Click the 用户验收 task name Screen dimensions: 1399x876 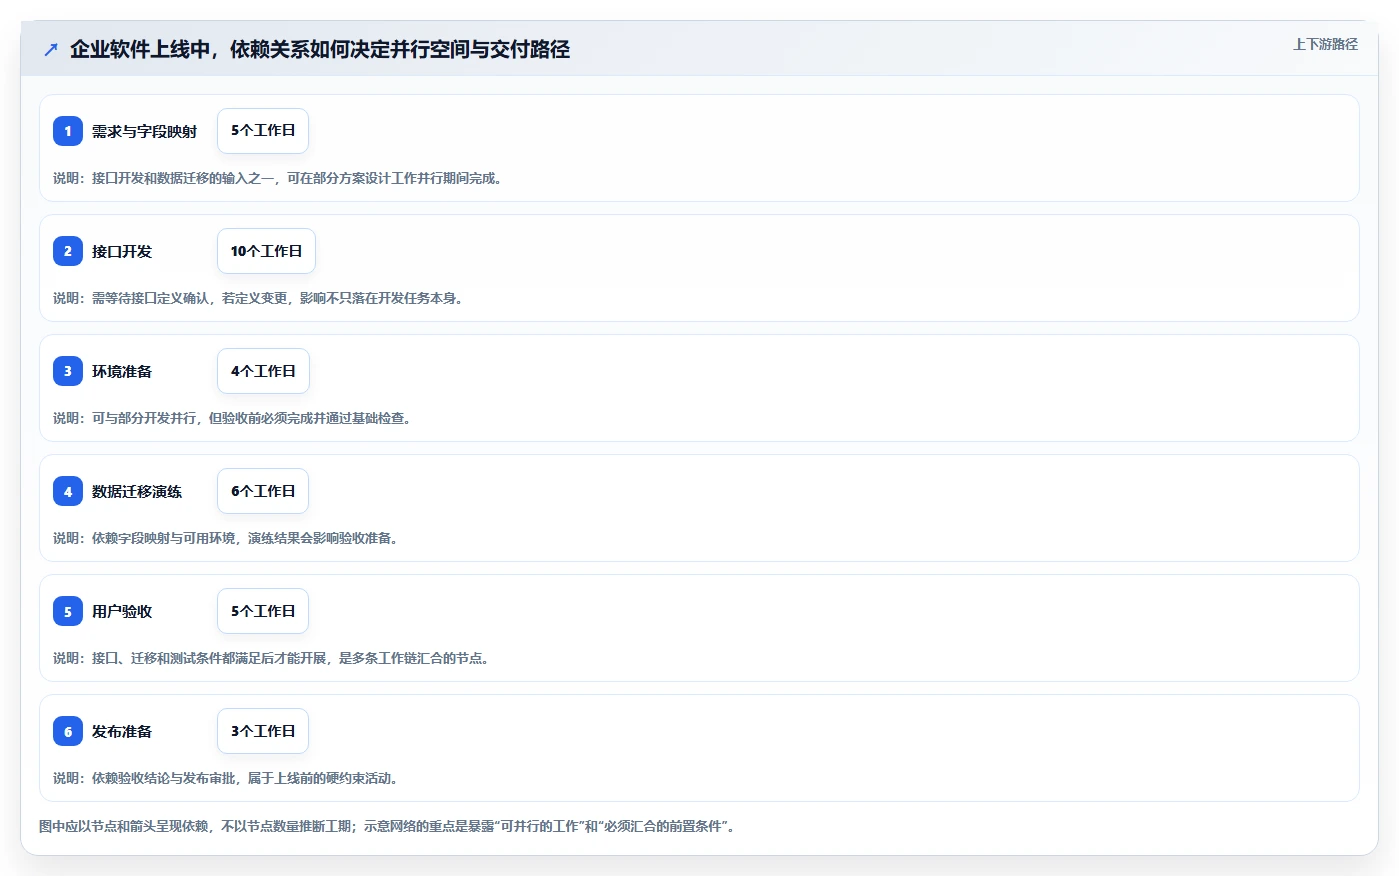click(122, 611)
